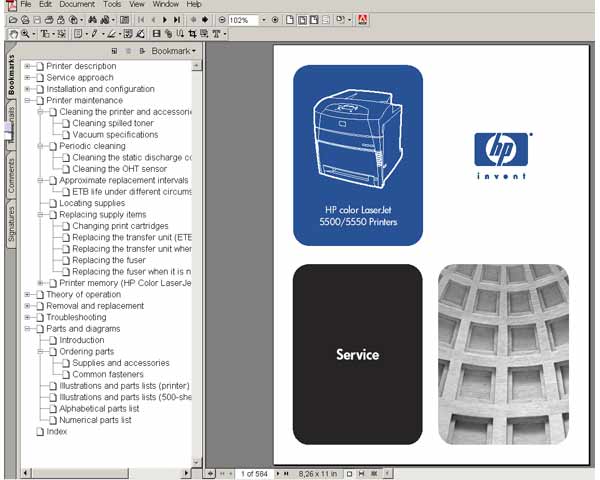Open the Bookmark panel dropdown menu
This screenshot has height=480, width=600.
173,51
